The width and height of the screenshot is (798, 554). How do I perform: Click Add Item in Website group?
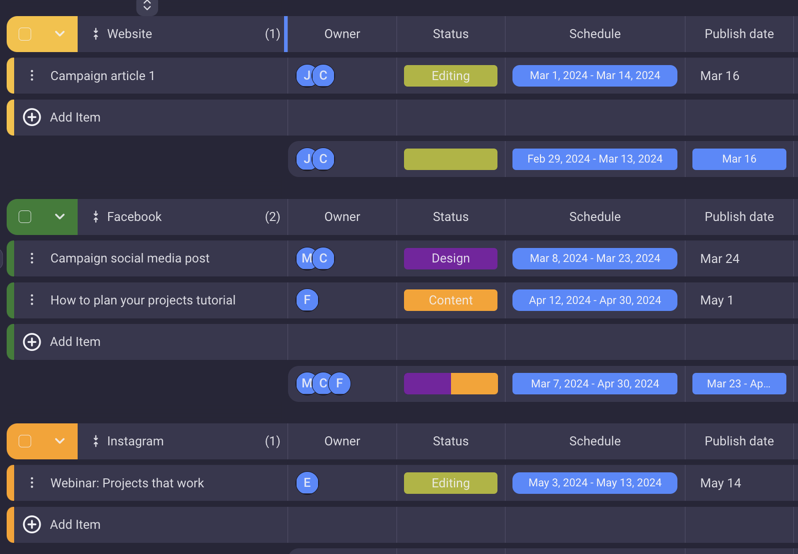point(75,118)
